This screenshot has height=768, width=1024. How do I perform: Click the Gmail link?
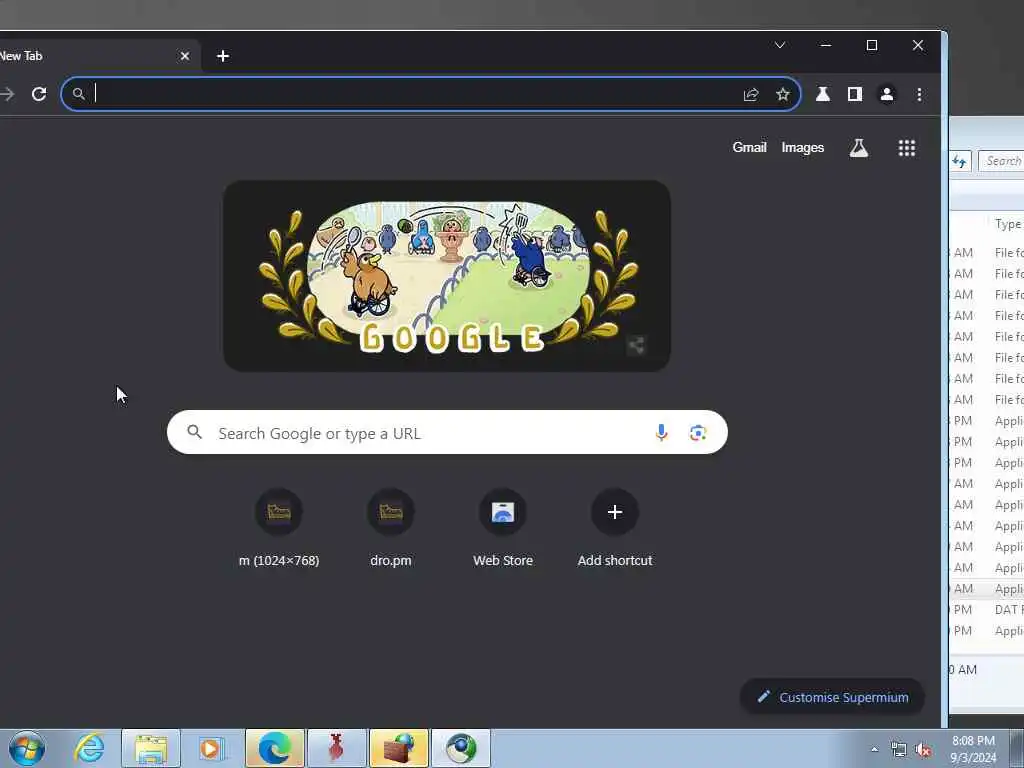tap(749, 148)
